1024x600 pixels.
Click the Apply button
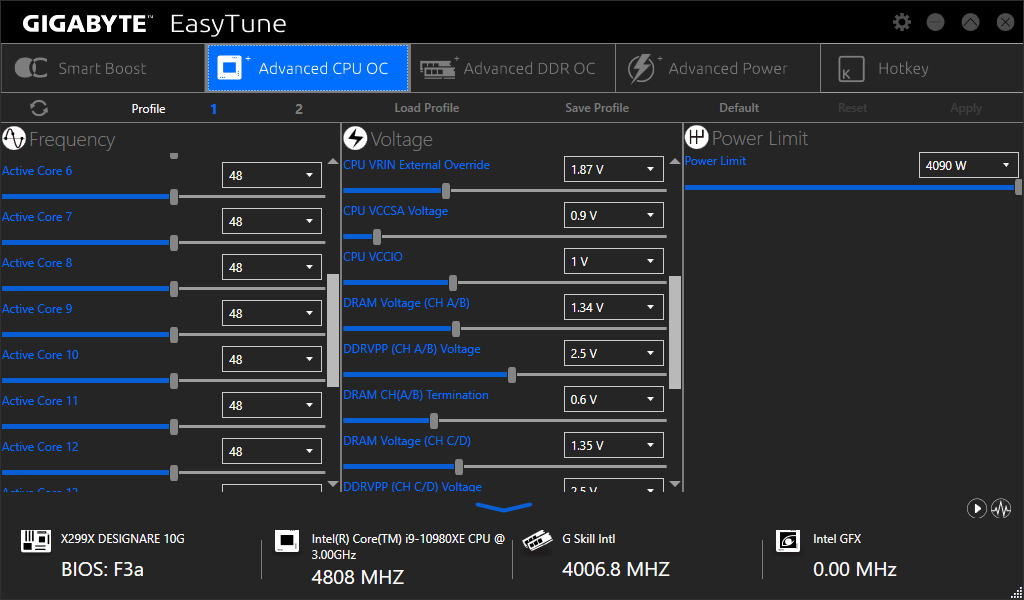pyautogui.click(x=966, y=108)
